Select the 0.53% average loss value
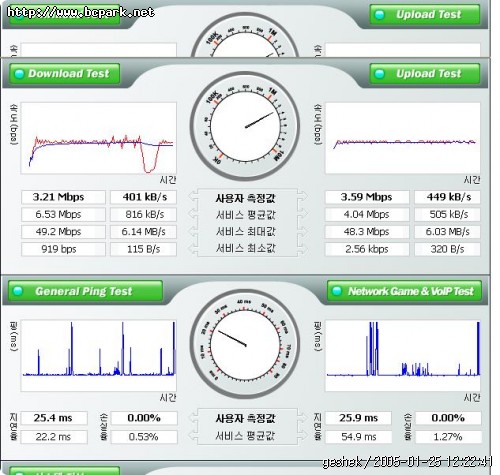The height and width of the screenshot is (475, 500). pyautogui.click(x=144, y=437)
